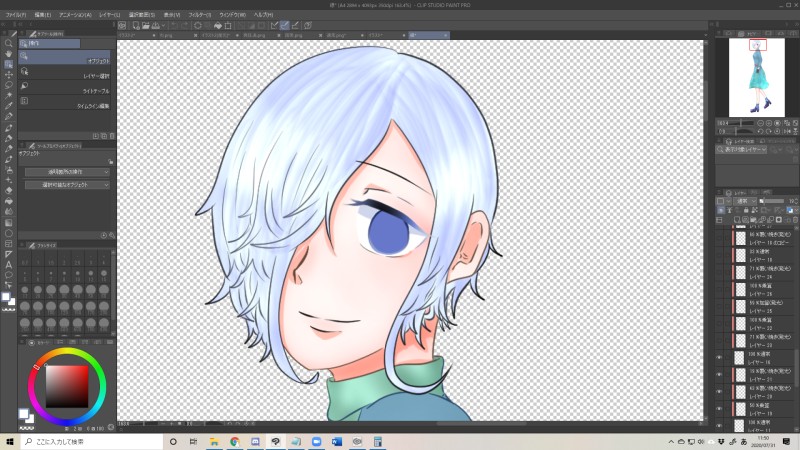The width and height of the screenshot is (800, 450).
Task: Show hidden layer 18 copy
Action: tap(719, 238)
